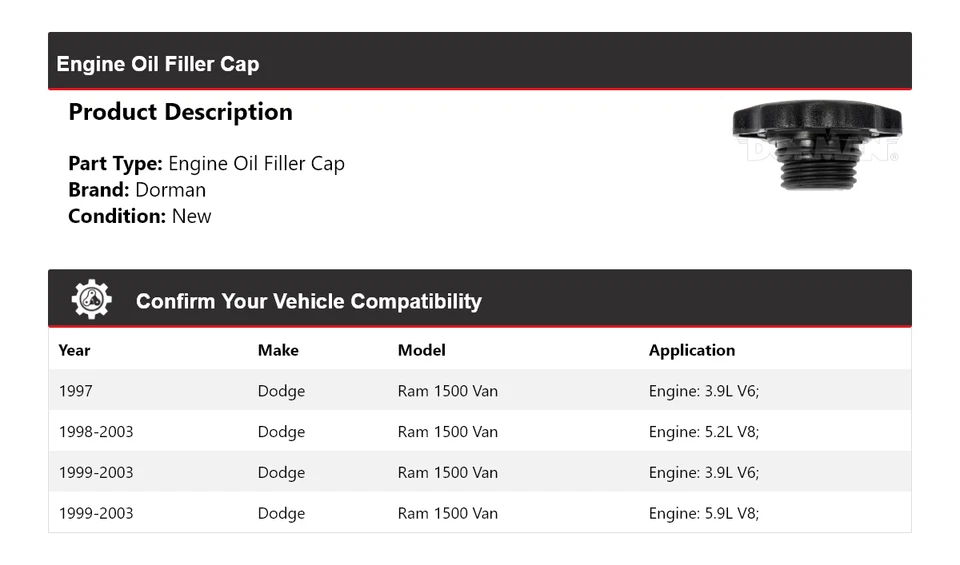Click Ram 1500 Van in the 1997 row
960x565 pixels.
(447, 391)
